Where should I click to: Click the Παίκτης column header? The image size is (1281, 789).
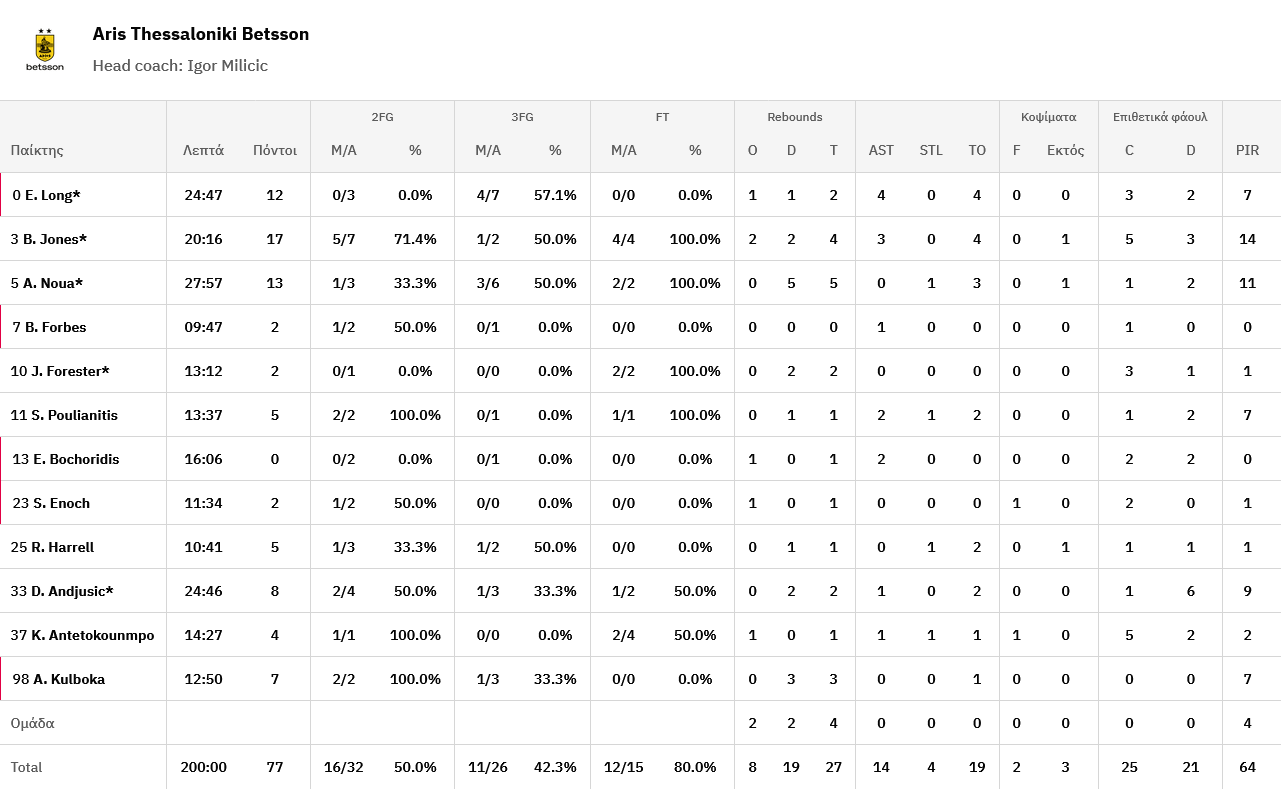(x=37, y=150)
